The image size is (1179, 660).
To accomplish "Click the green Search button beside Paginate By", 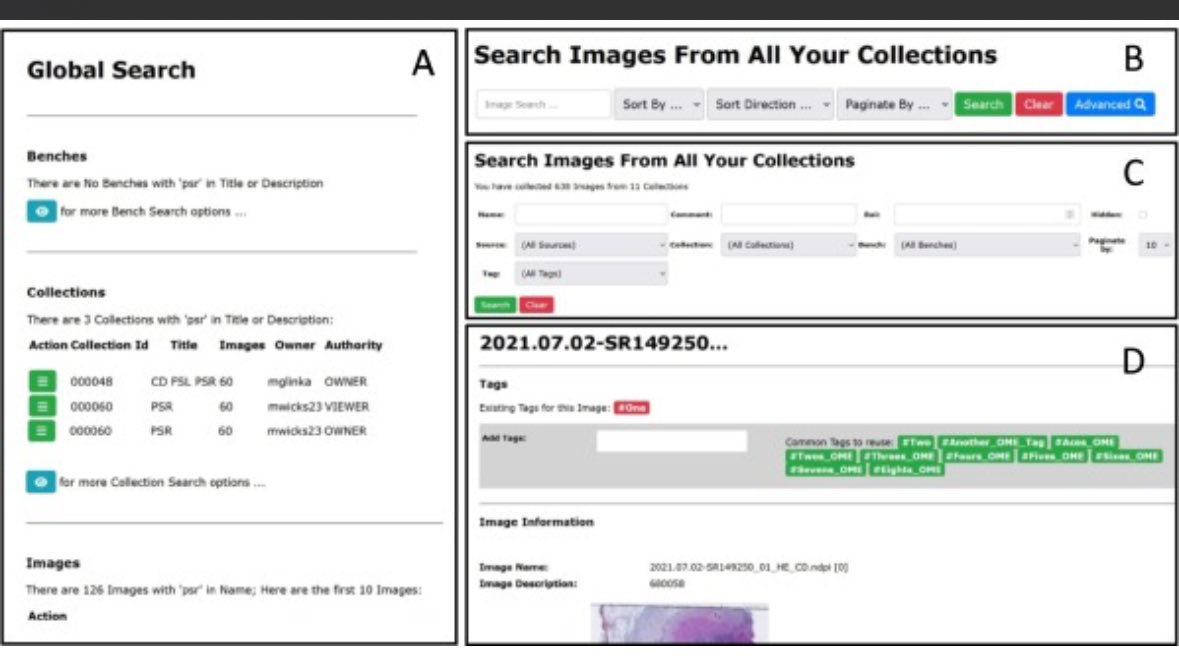I will pyautogui.click(x=984, y=104).
